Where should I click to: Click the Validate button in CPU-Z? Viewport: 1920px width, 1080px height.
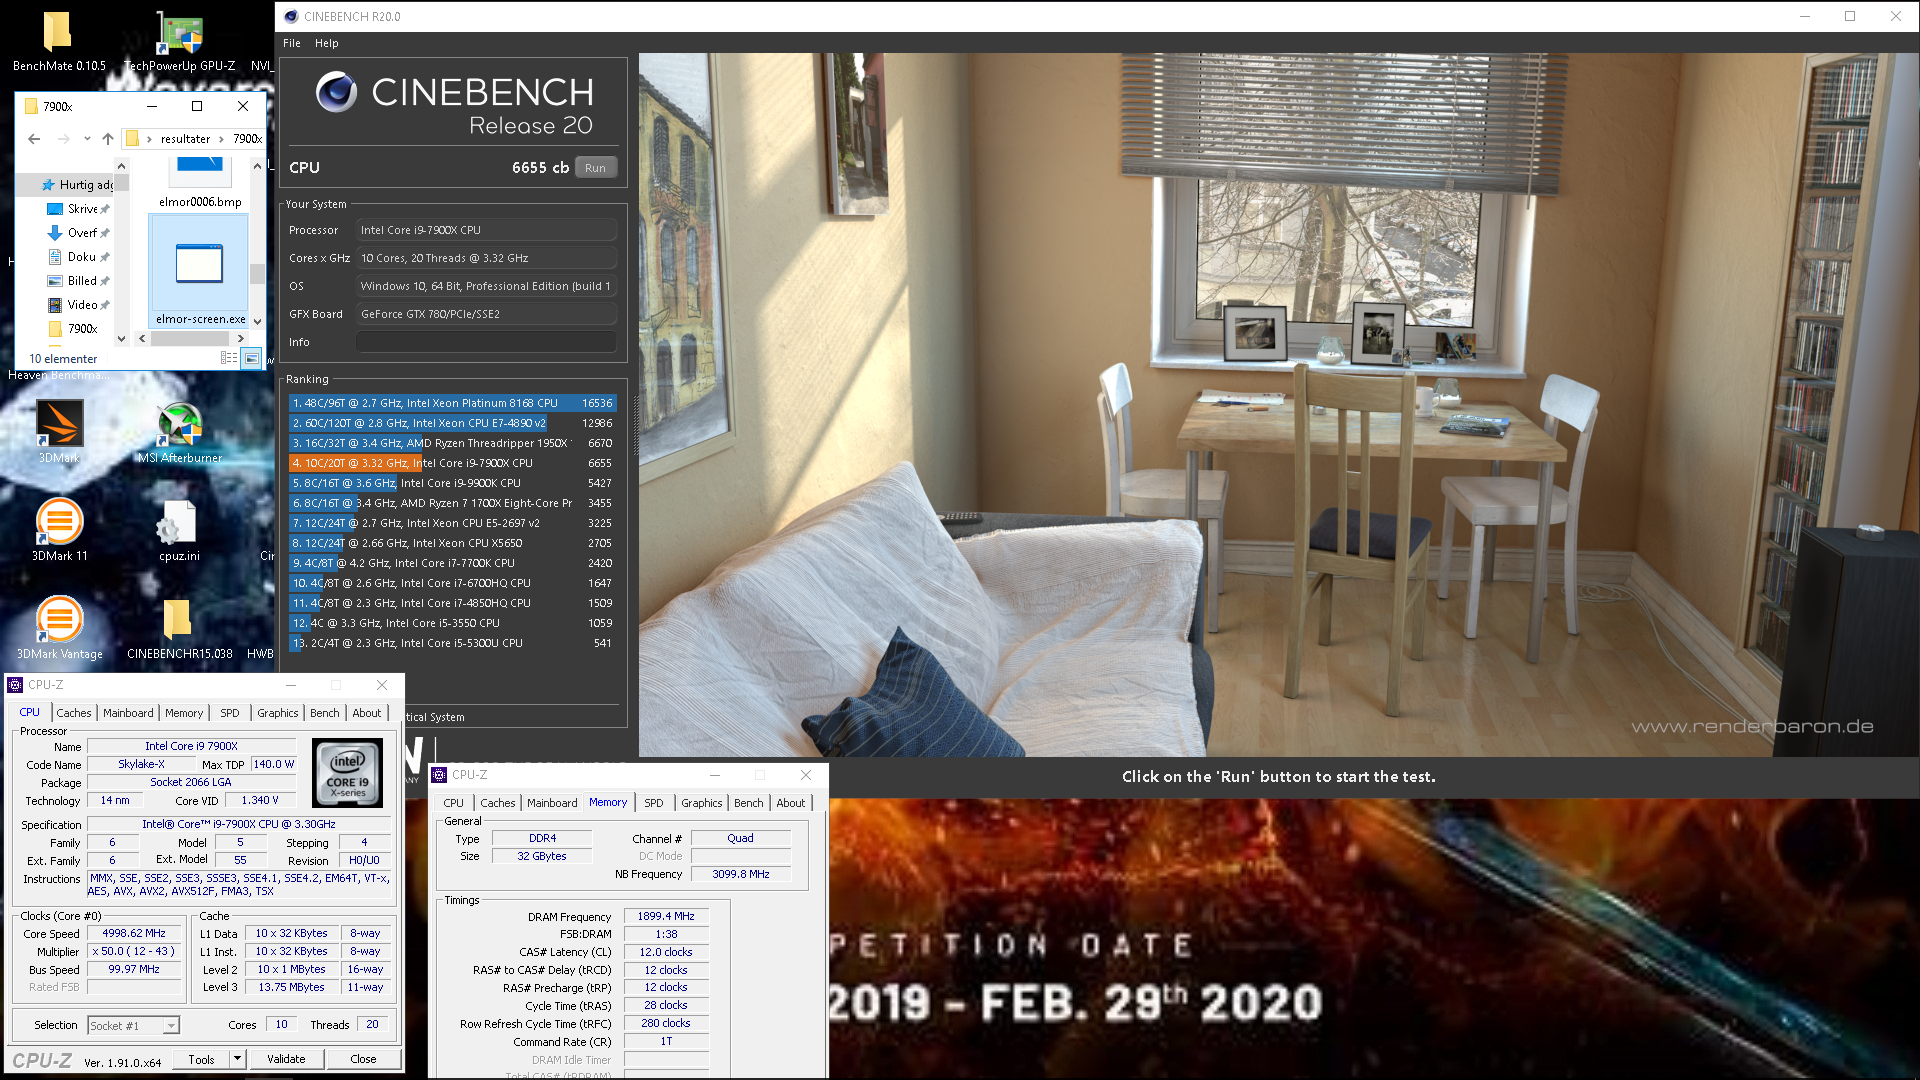point(286,1059)
